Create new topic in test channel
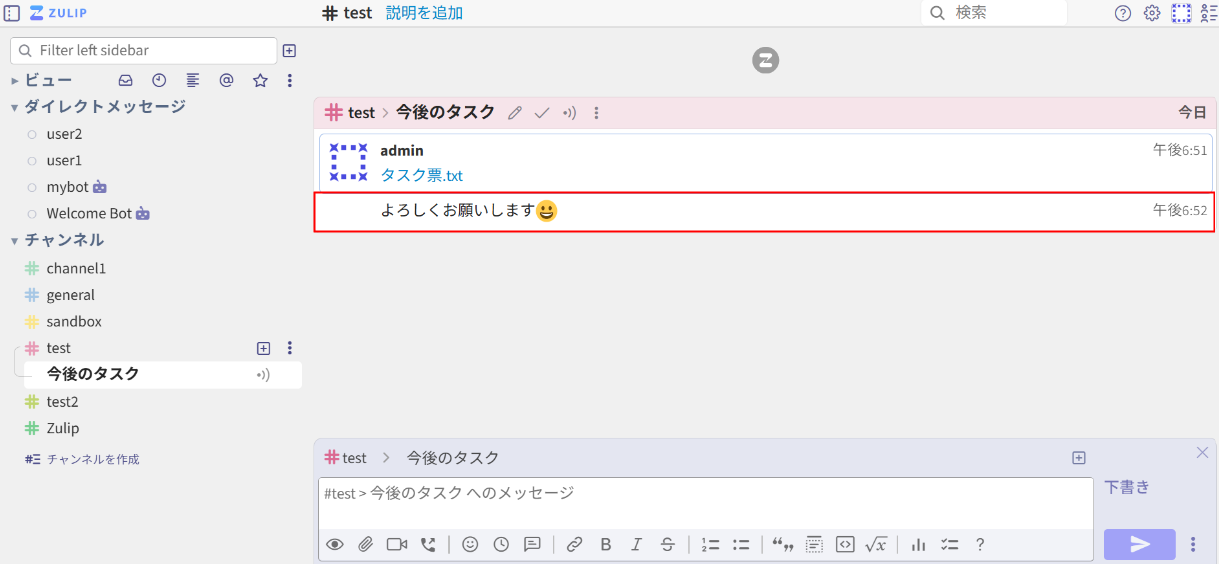Image resolution: width=1219 pixels, height=564 pixels. 263,348
